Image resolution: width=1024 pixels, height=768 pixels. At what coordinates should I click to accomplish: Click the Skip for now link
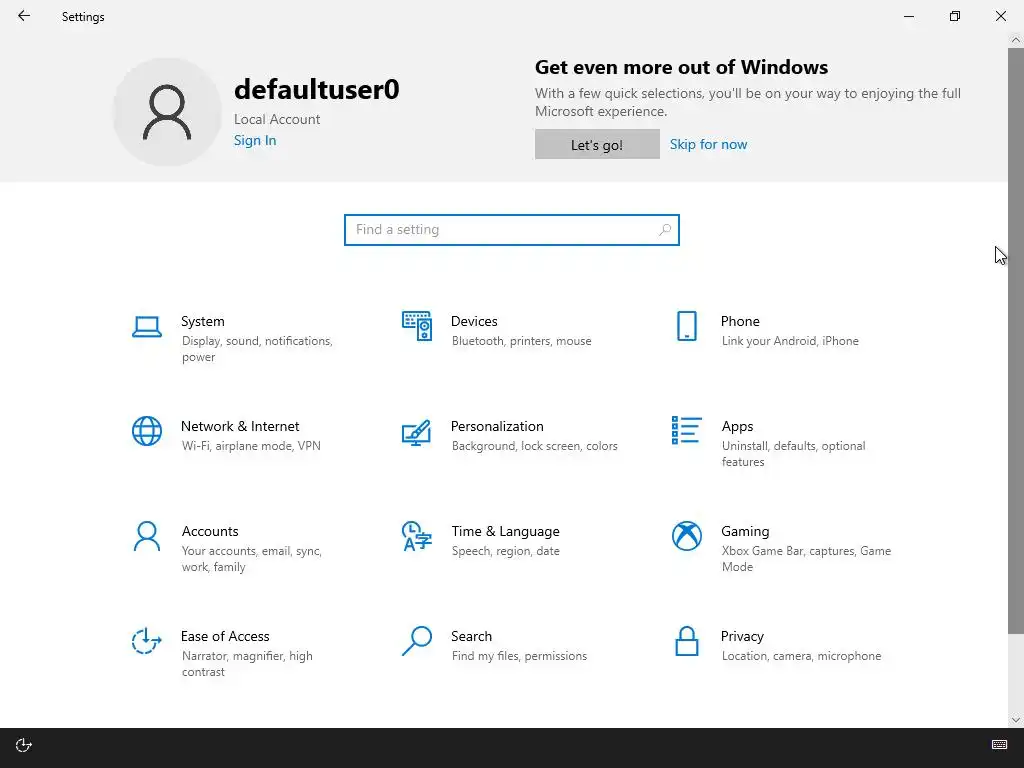point(708,144)
